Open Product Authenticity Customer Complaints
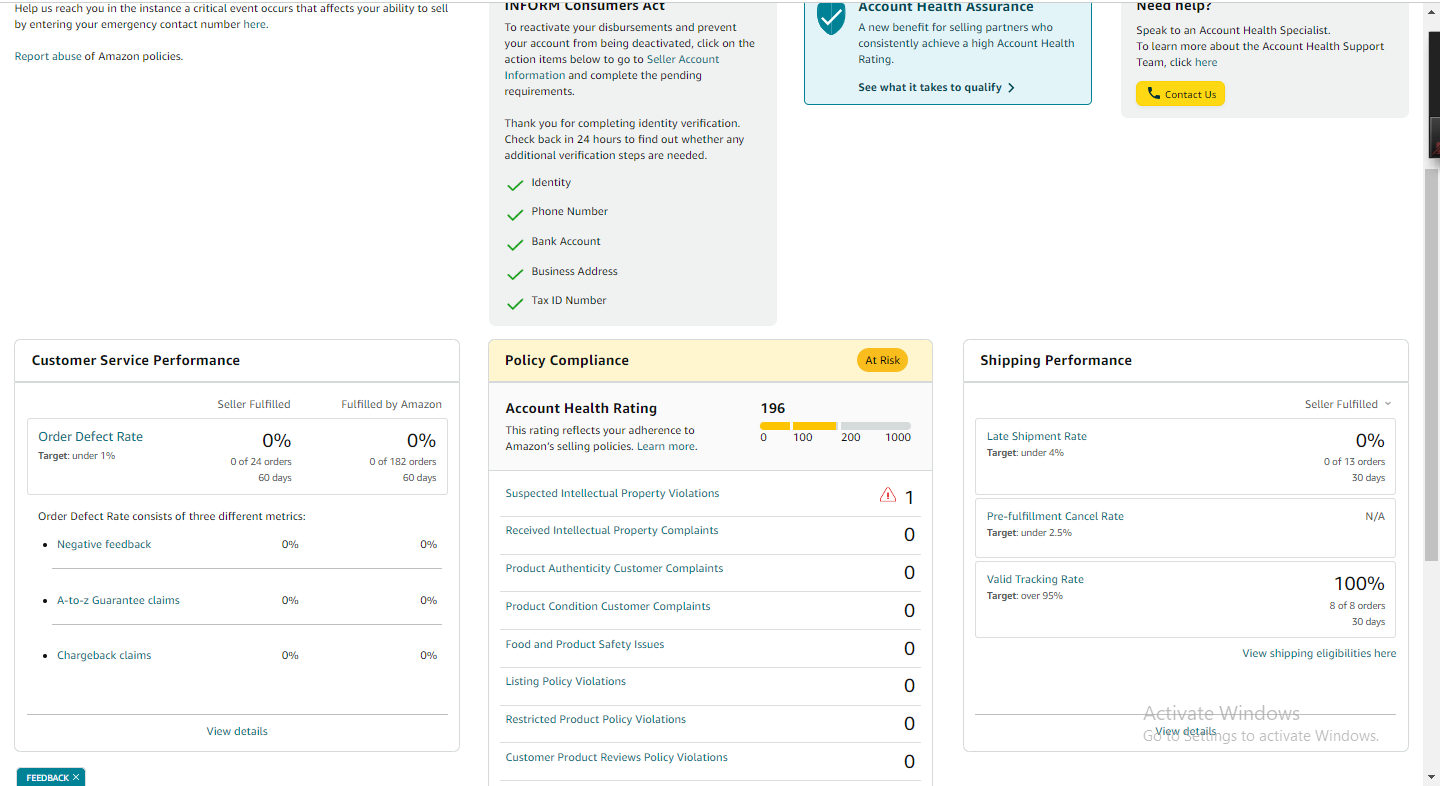 tap(614, 568)
